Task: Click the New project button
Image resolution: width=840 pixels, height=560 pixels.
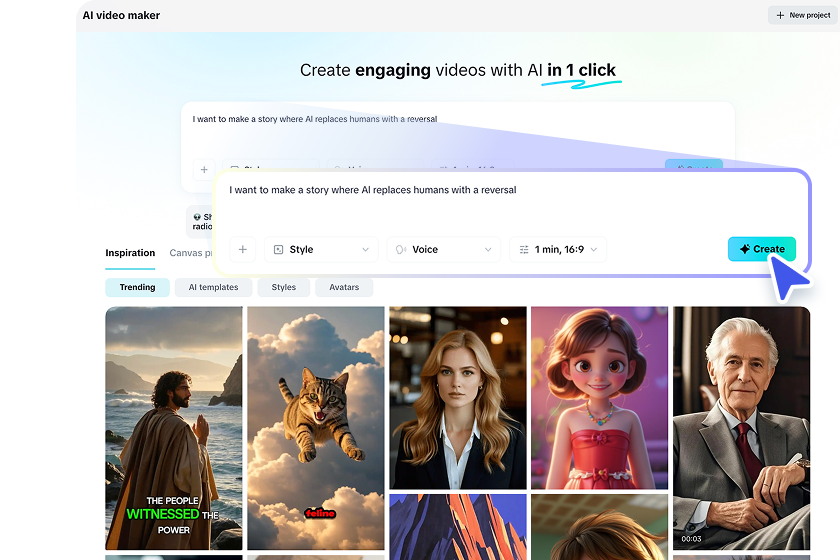Action: click(x=802, y=15)
